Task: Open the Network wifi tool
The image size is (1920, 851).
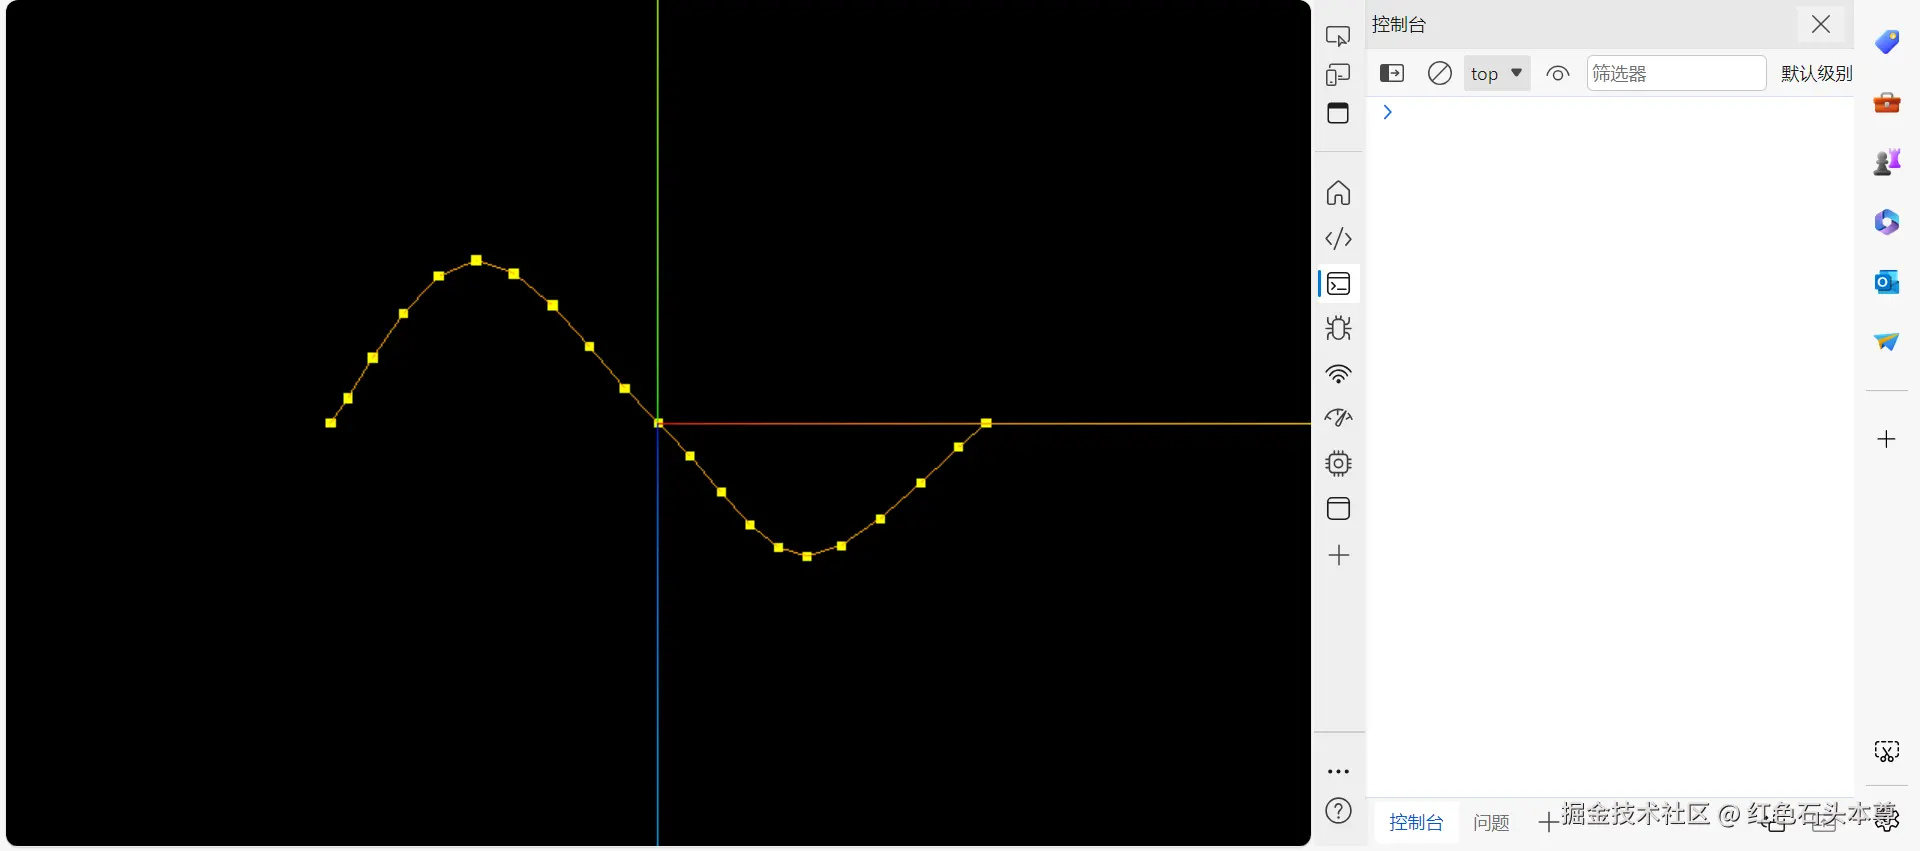Action: [x=1338, y=374]
